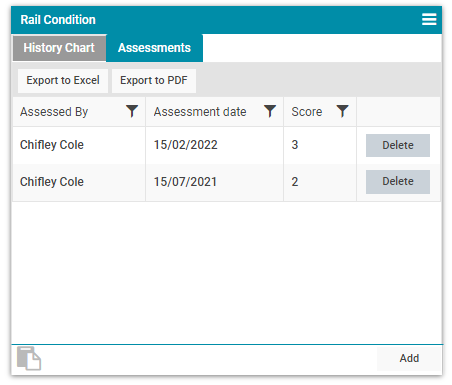
Task: Select the Assessments tab
Action: (x=154, y=48)
